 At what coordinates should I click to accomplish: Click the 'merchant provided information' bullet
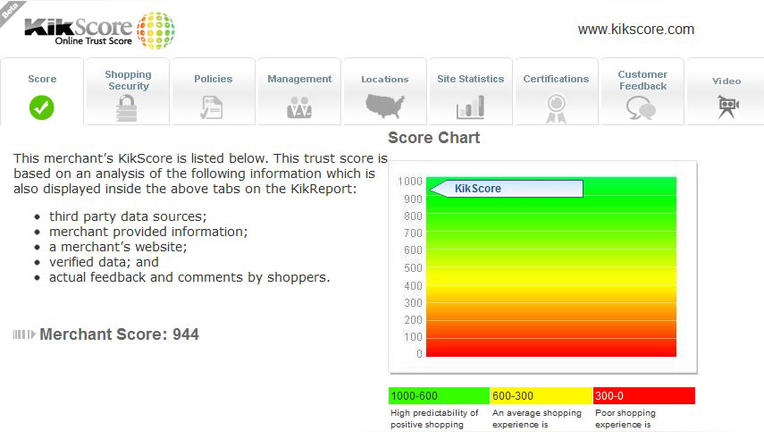click(x=148, y=231)
